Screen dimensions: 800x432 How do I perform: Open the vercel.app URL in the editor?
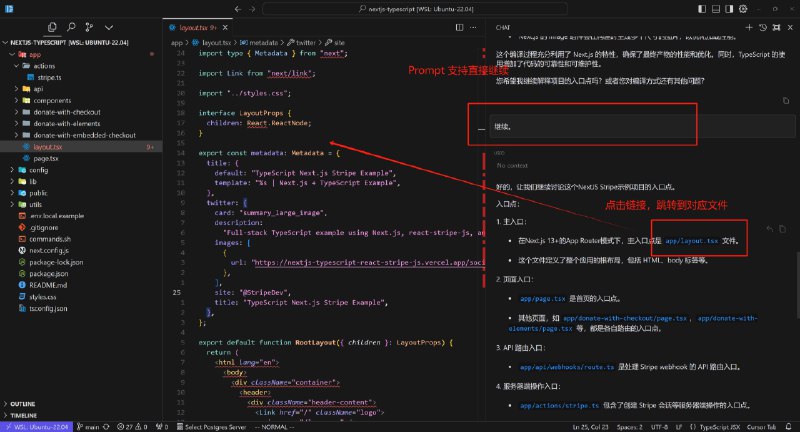coord(368,263)
